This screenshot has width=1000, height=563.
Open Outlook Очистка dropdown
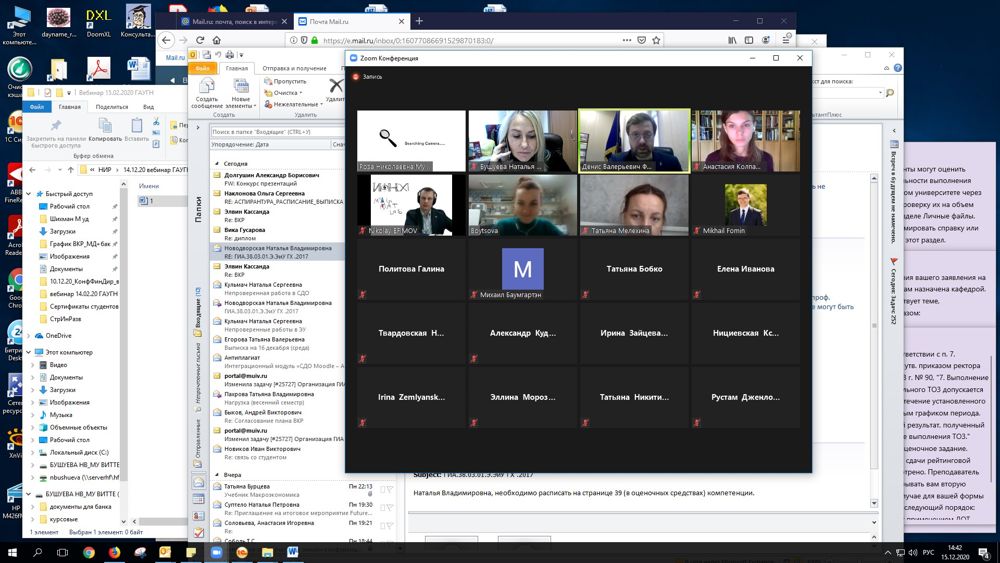point(284,93)
